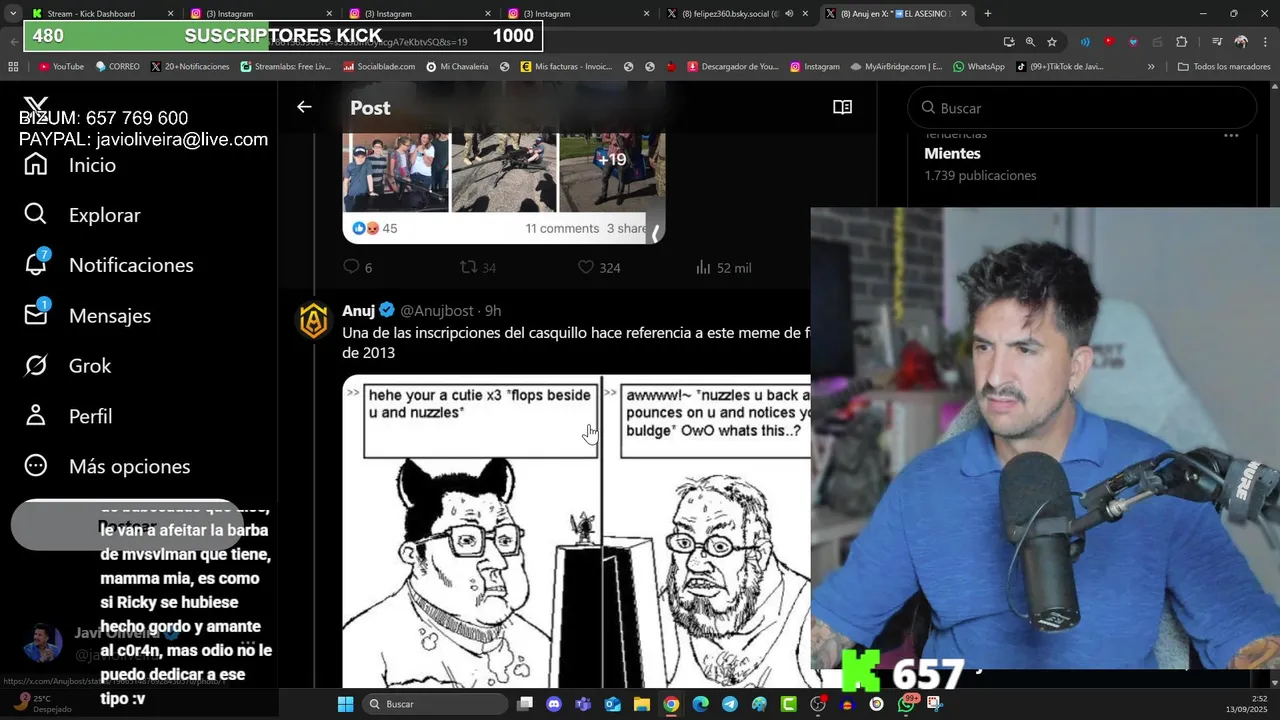Image resolution: width=1280 pixels, height=720 pixels.
Task: Open the Todos los marcadores folder
Action: pos(1224,66)
